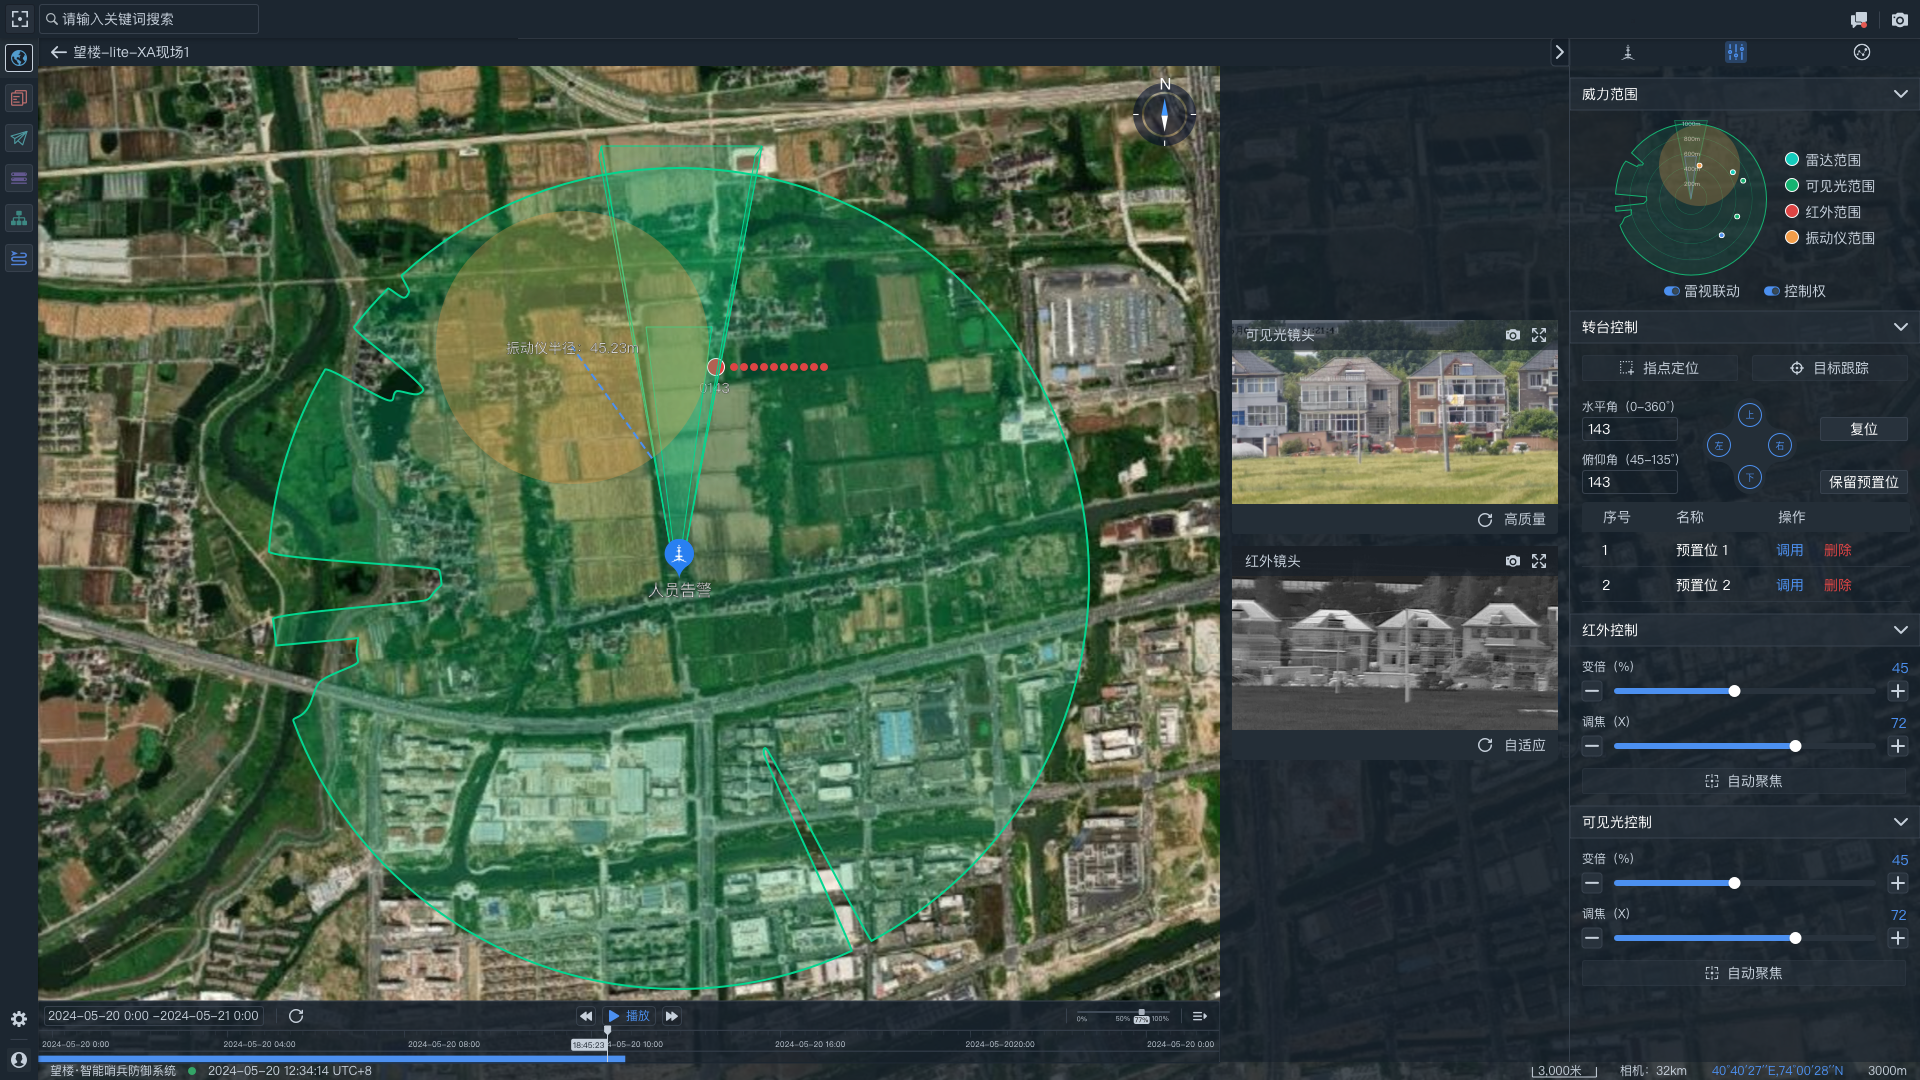Image resolution: width=1920 pixels, height=1080 pixels.
Task: Open the hierarchy tree icon in sidebar
Action: [19, 218]
